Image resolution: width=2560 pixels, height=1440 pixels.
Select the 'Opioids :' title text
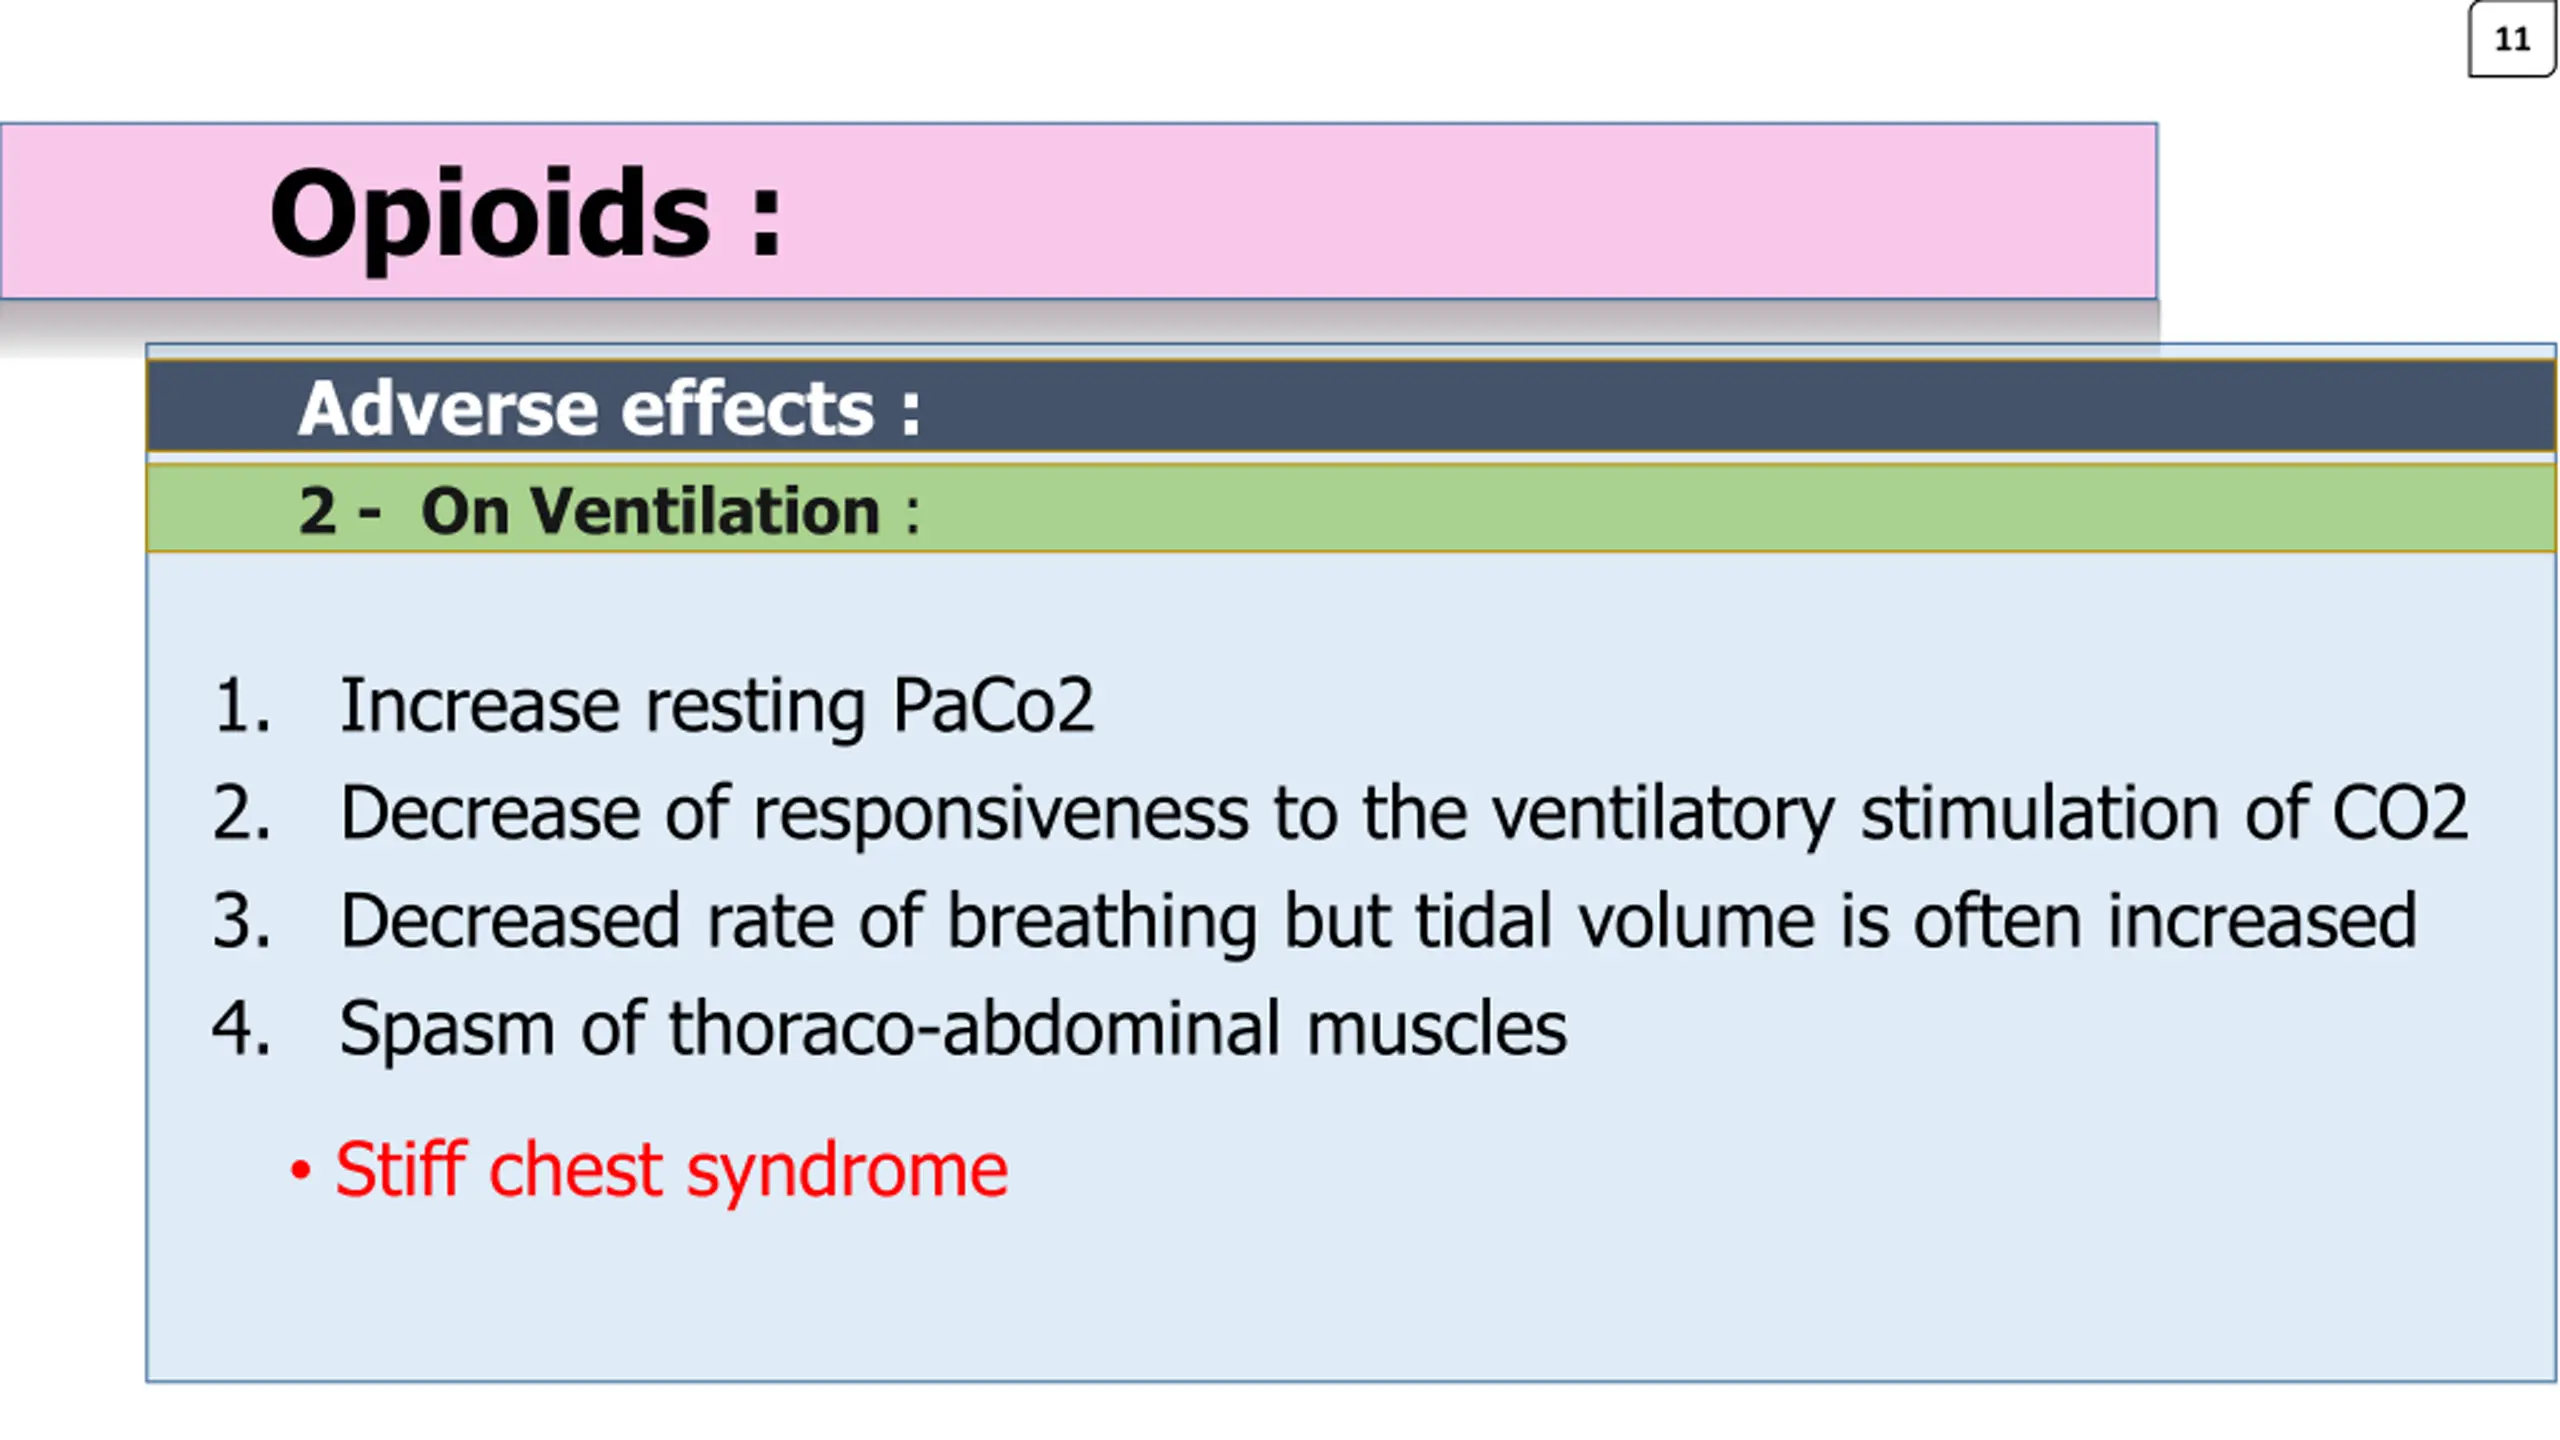click(526, 214)
